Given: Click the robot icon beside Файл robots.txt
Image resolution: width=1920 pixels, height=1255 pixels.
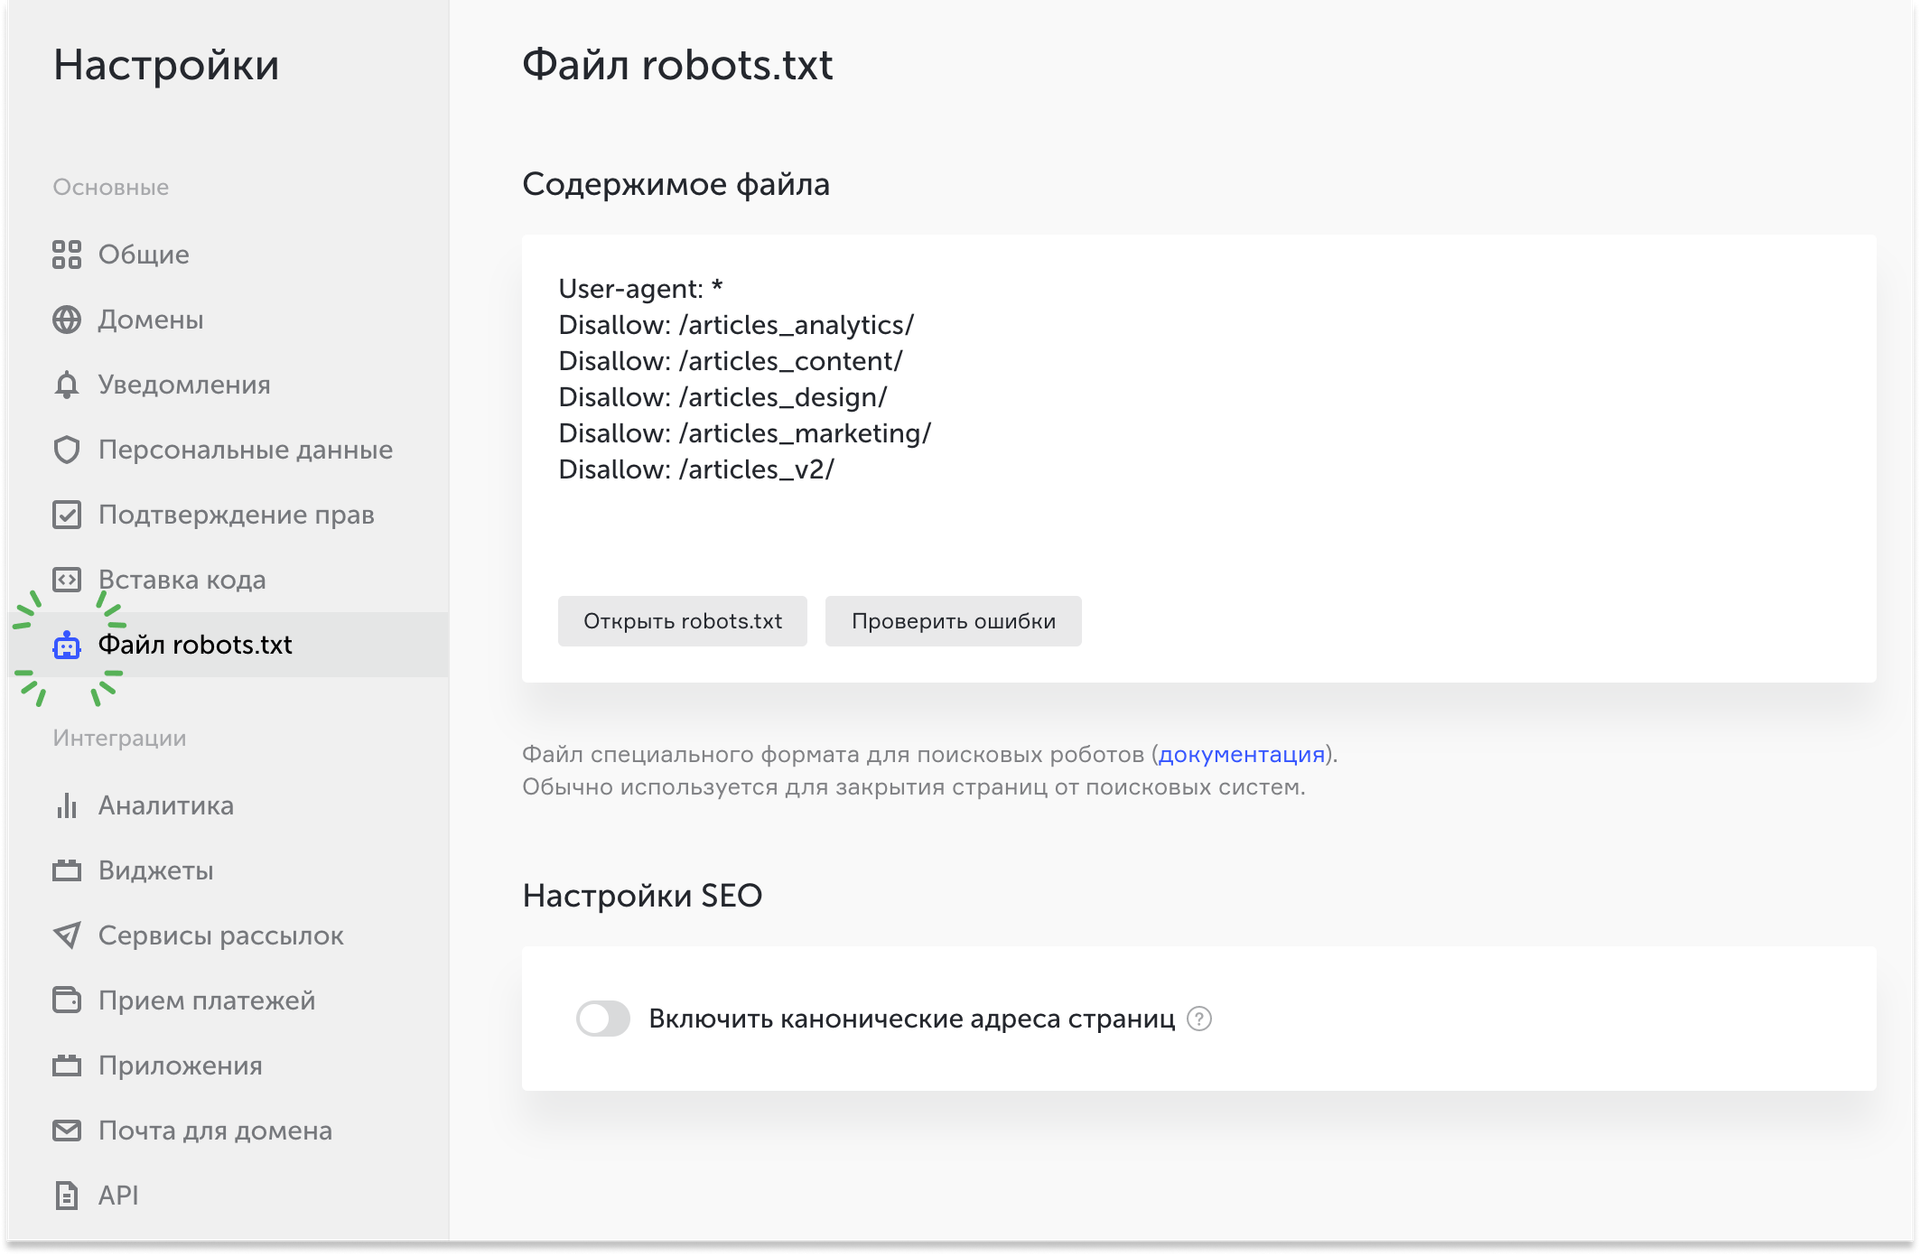Looking at the screenshot, I should [67, 646].
